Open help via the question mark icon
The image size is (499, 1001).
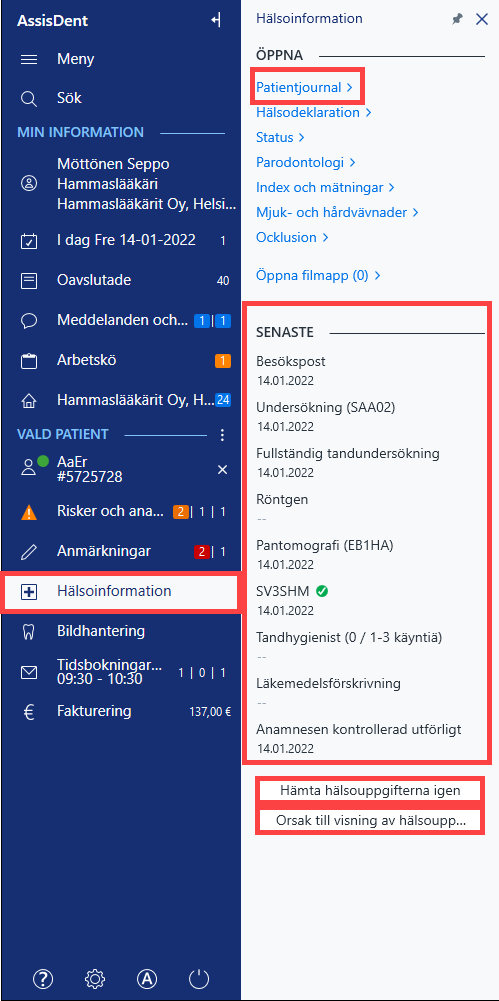coord(43,978)
